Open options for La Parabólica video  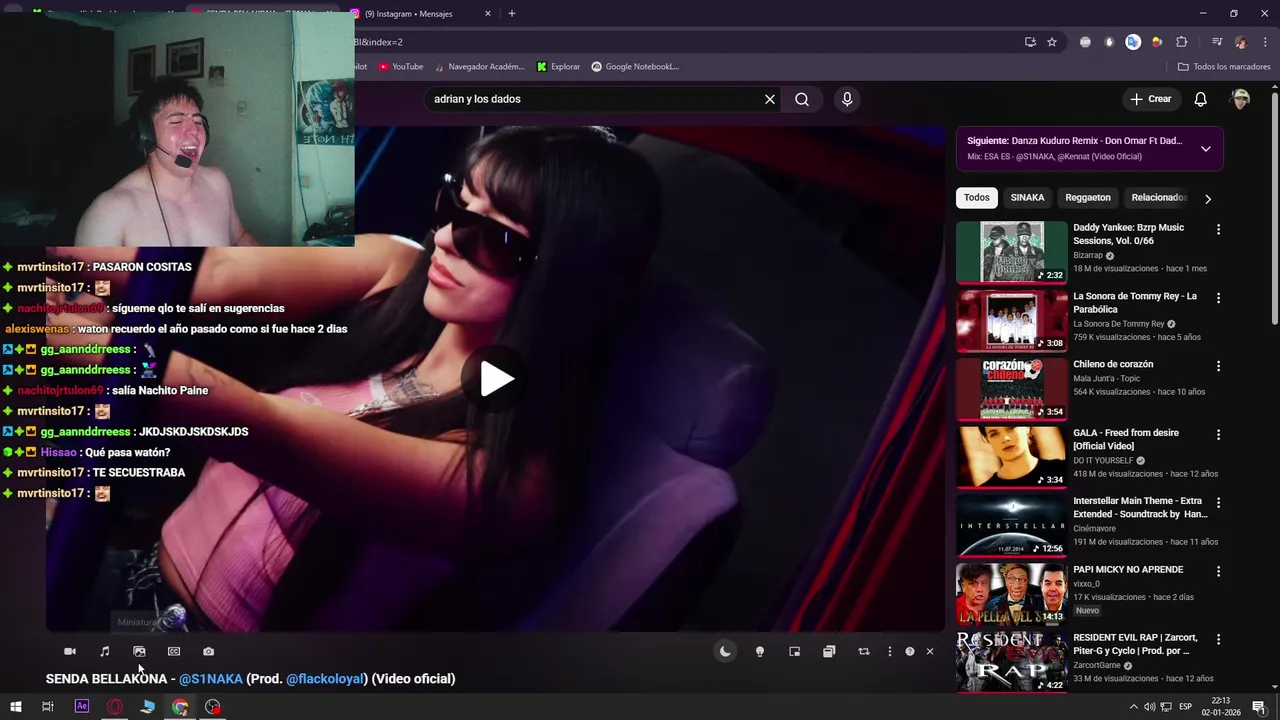coord(1218,298)
